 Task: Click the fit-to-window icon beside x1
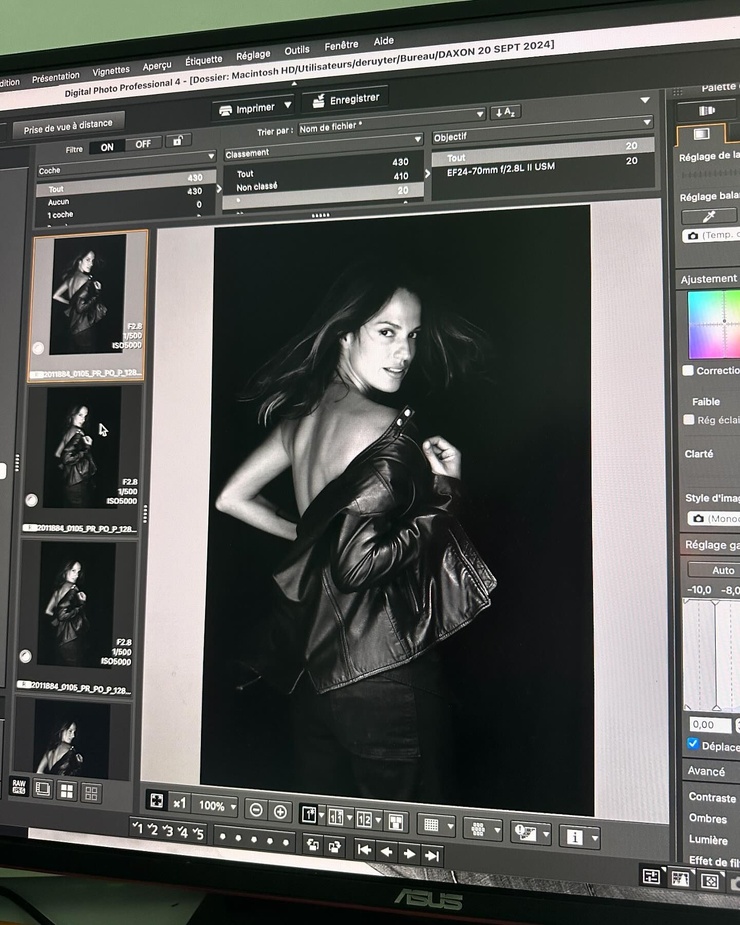pyautogui.click(x=157, y=801)
